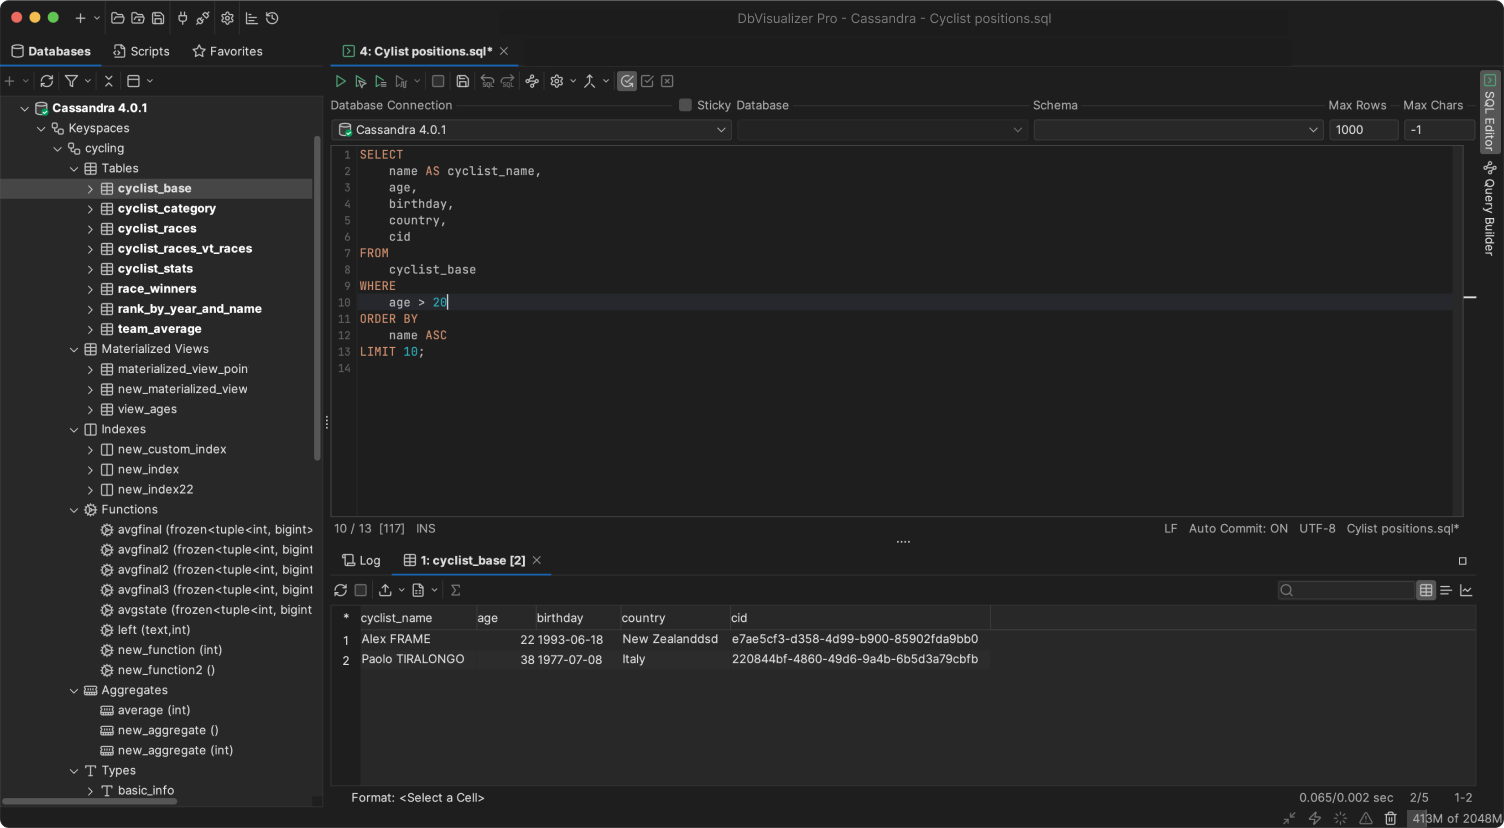Screen dimensions: 1504x828
Task: Click the UTF-8 encoding status
Action: 1317,529
